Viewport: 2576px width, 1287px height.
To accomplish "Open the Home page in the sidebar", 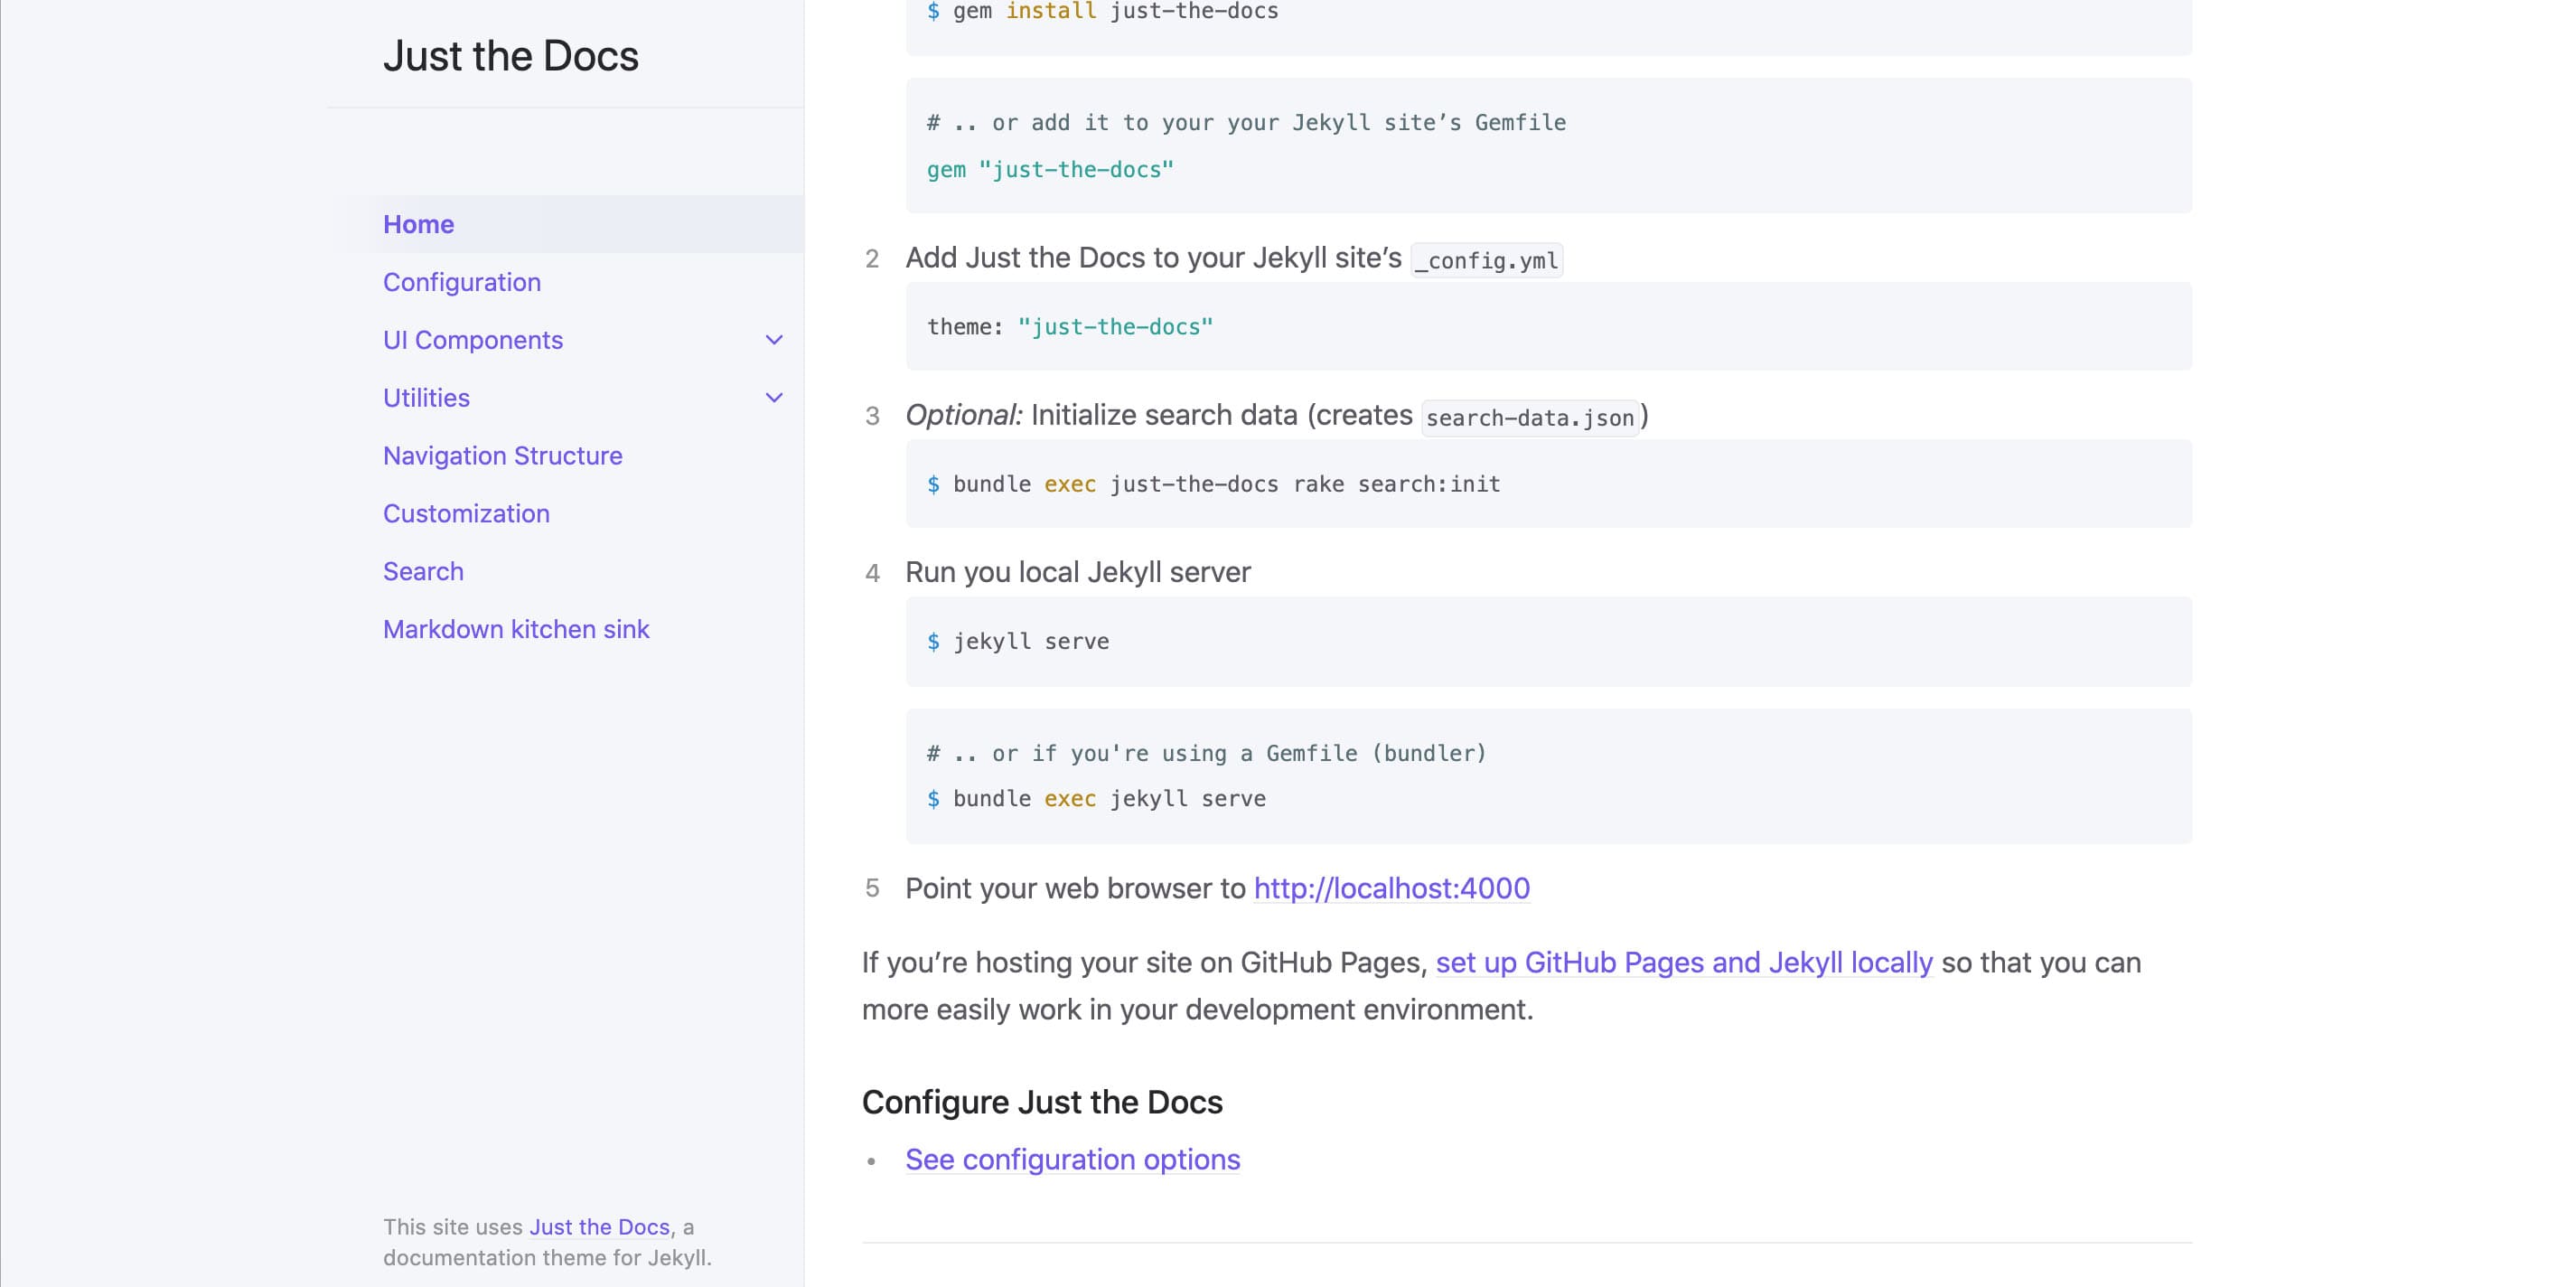I will [418, 224].
